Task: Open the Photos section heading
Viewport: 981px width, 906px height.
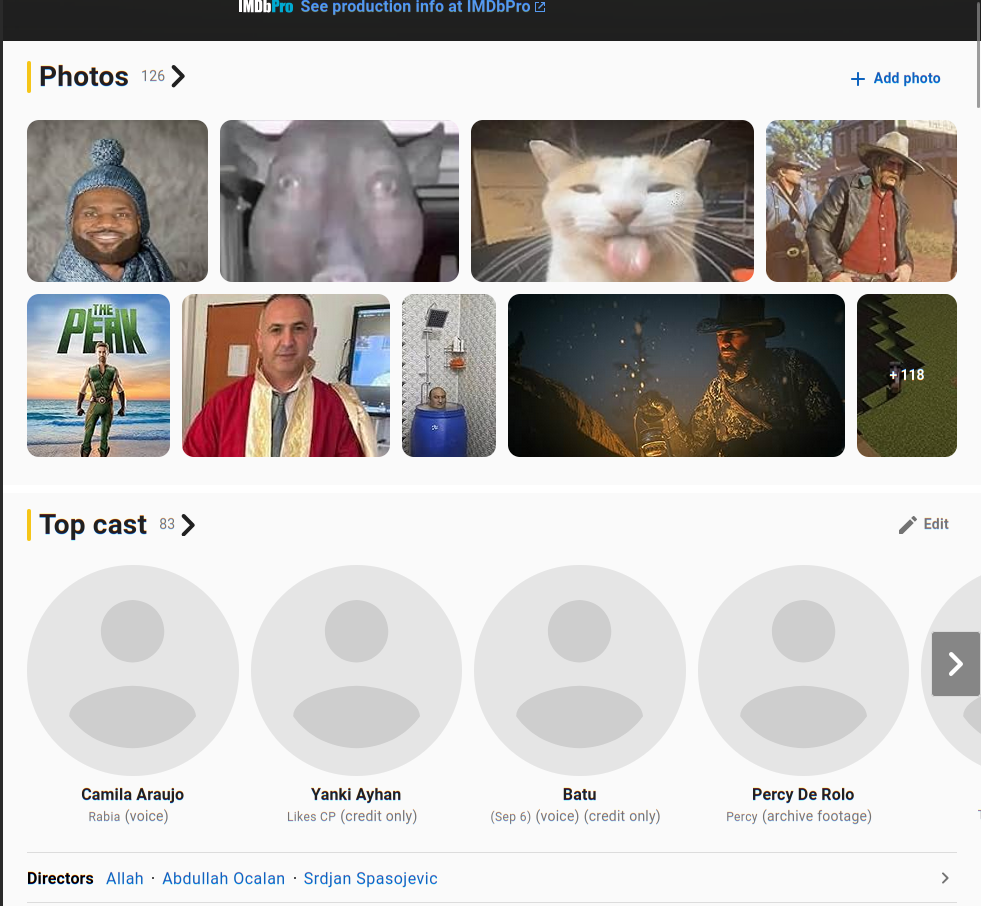Action: coord(84,76)
